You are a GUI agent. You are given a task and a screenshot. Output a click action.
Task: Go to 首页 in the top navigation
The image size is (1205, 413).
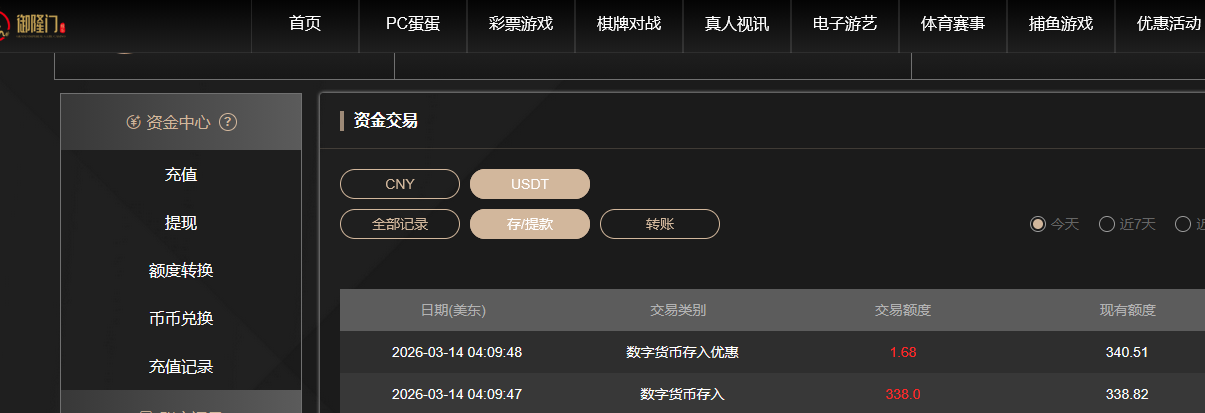point(305,24)
